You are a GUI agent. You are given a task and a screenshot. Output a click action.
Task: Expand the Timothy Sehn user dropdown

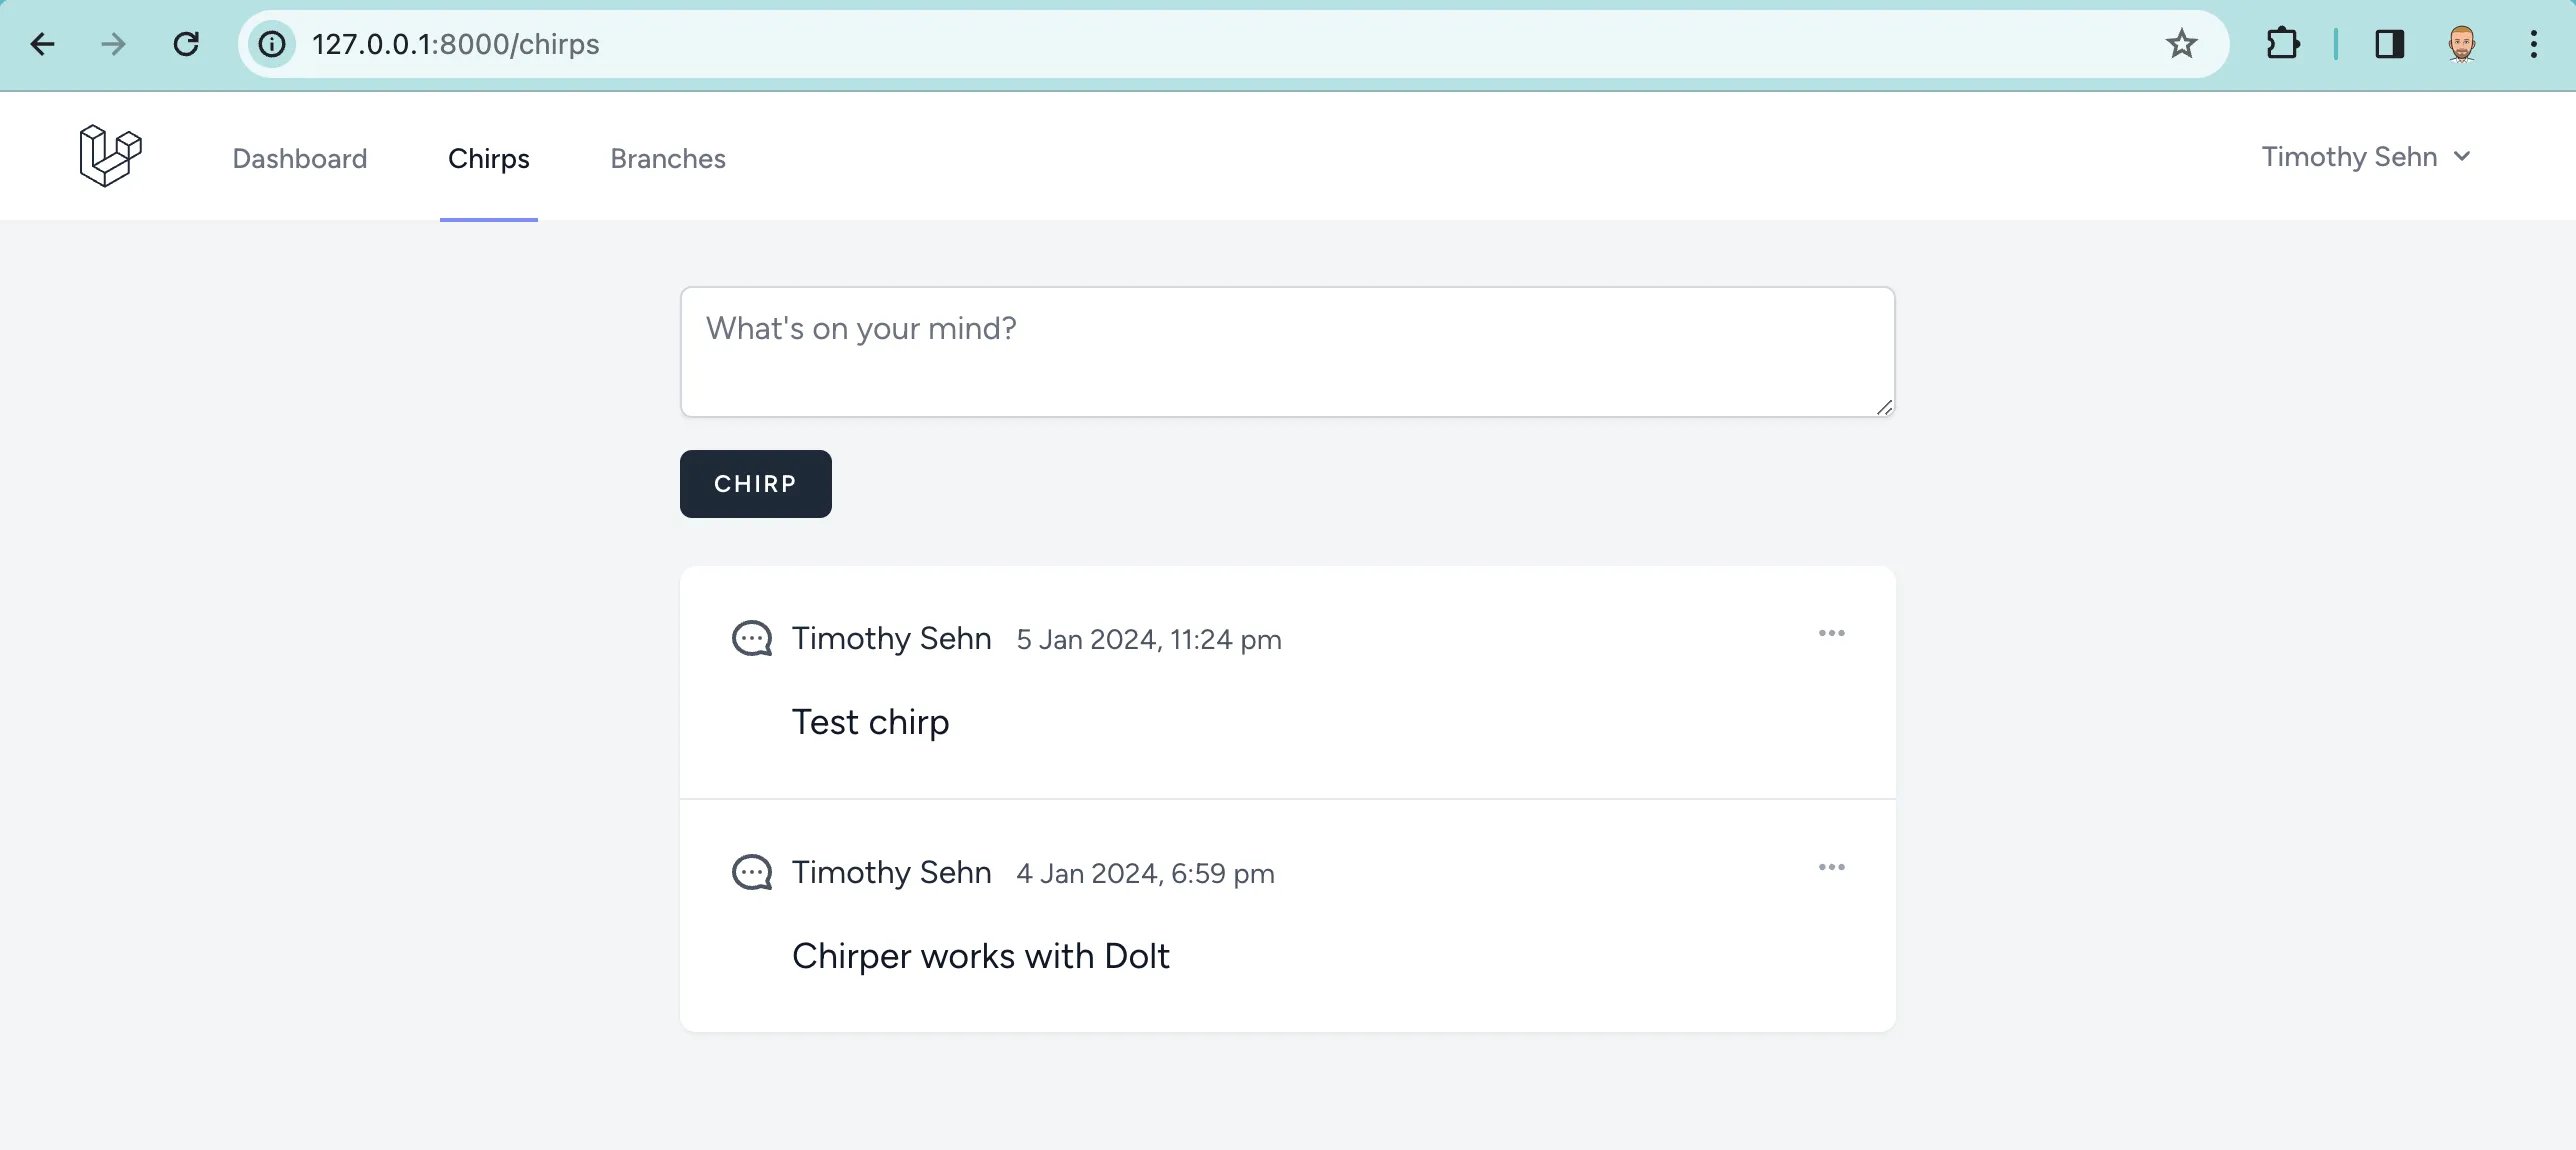[x=2365, y=157]
